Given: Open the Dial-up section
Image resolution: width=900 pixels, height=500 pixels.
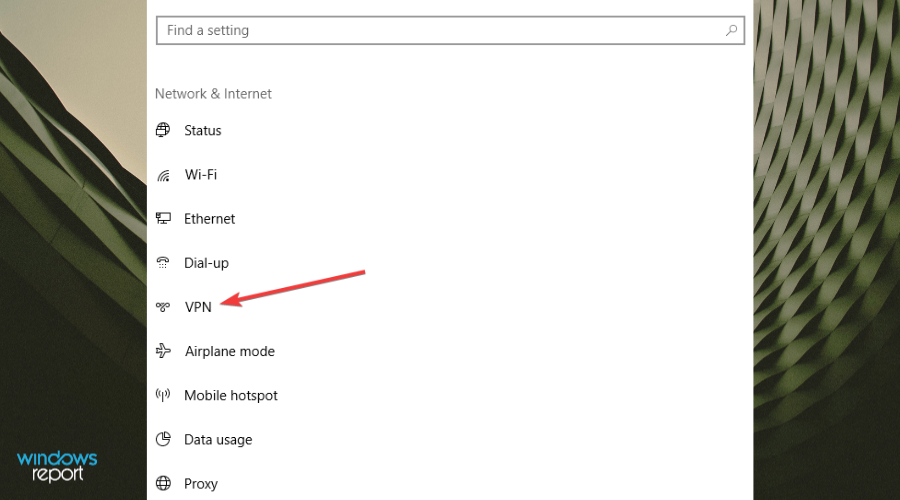Looking at the screenshot, I should (207, 263).
